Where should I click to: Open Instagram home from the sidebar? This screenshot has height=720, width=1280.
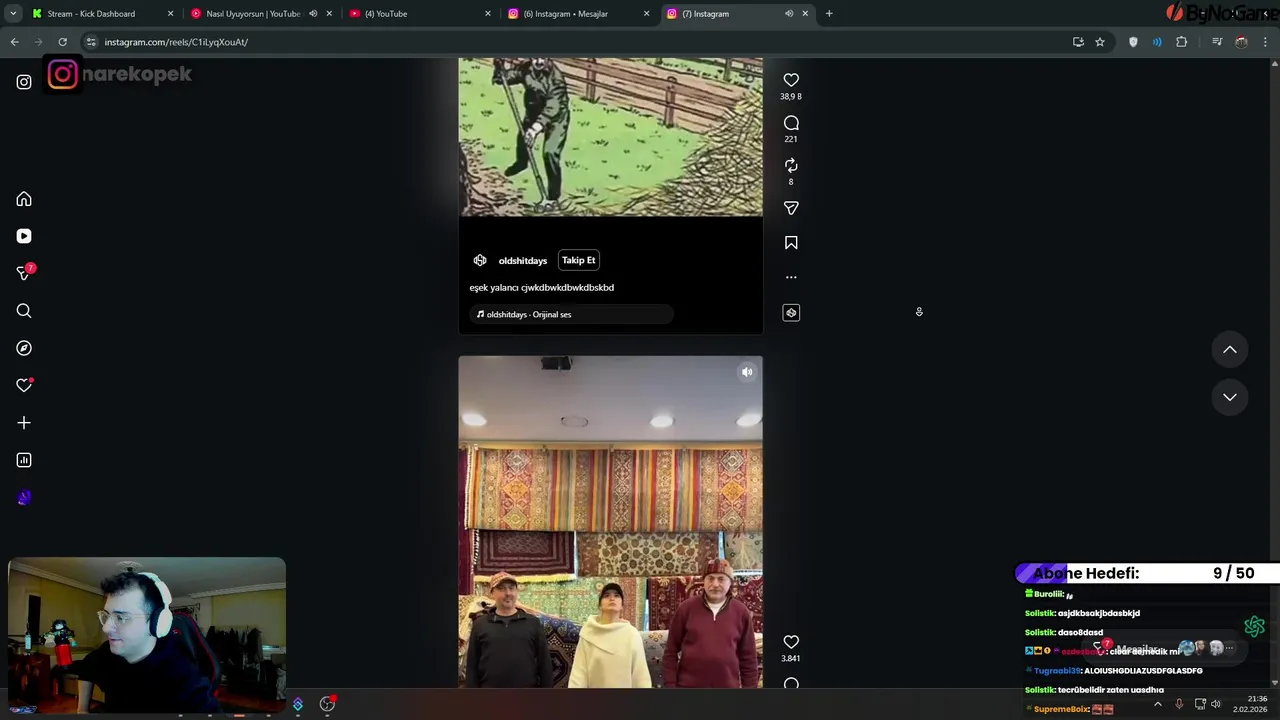pos(24,199)
